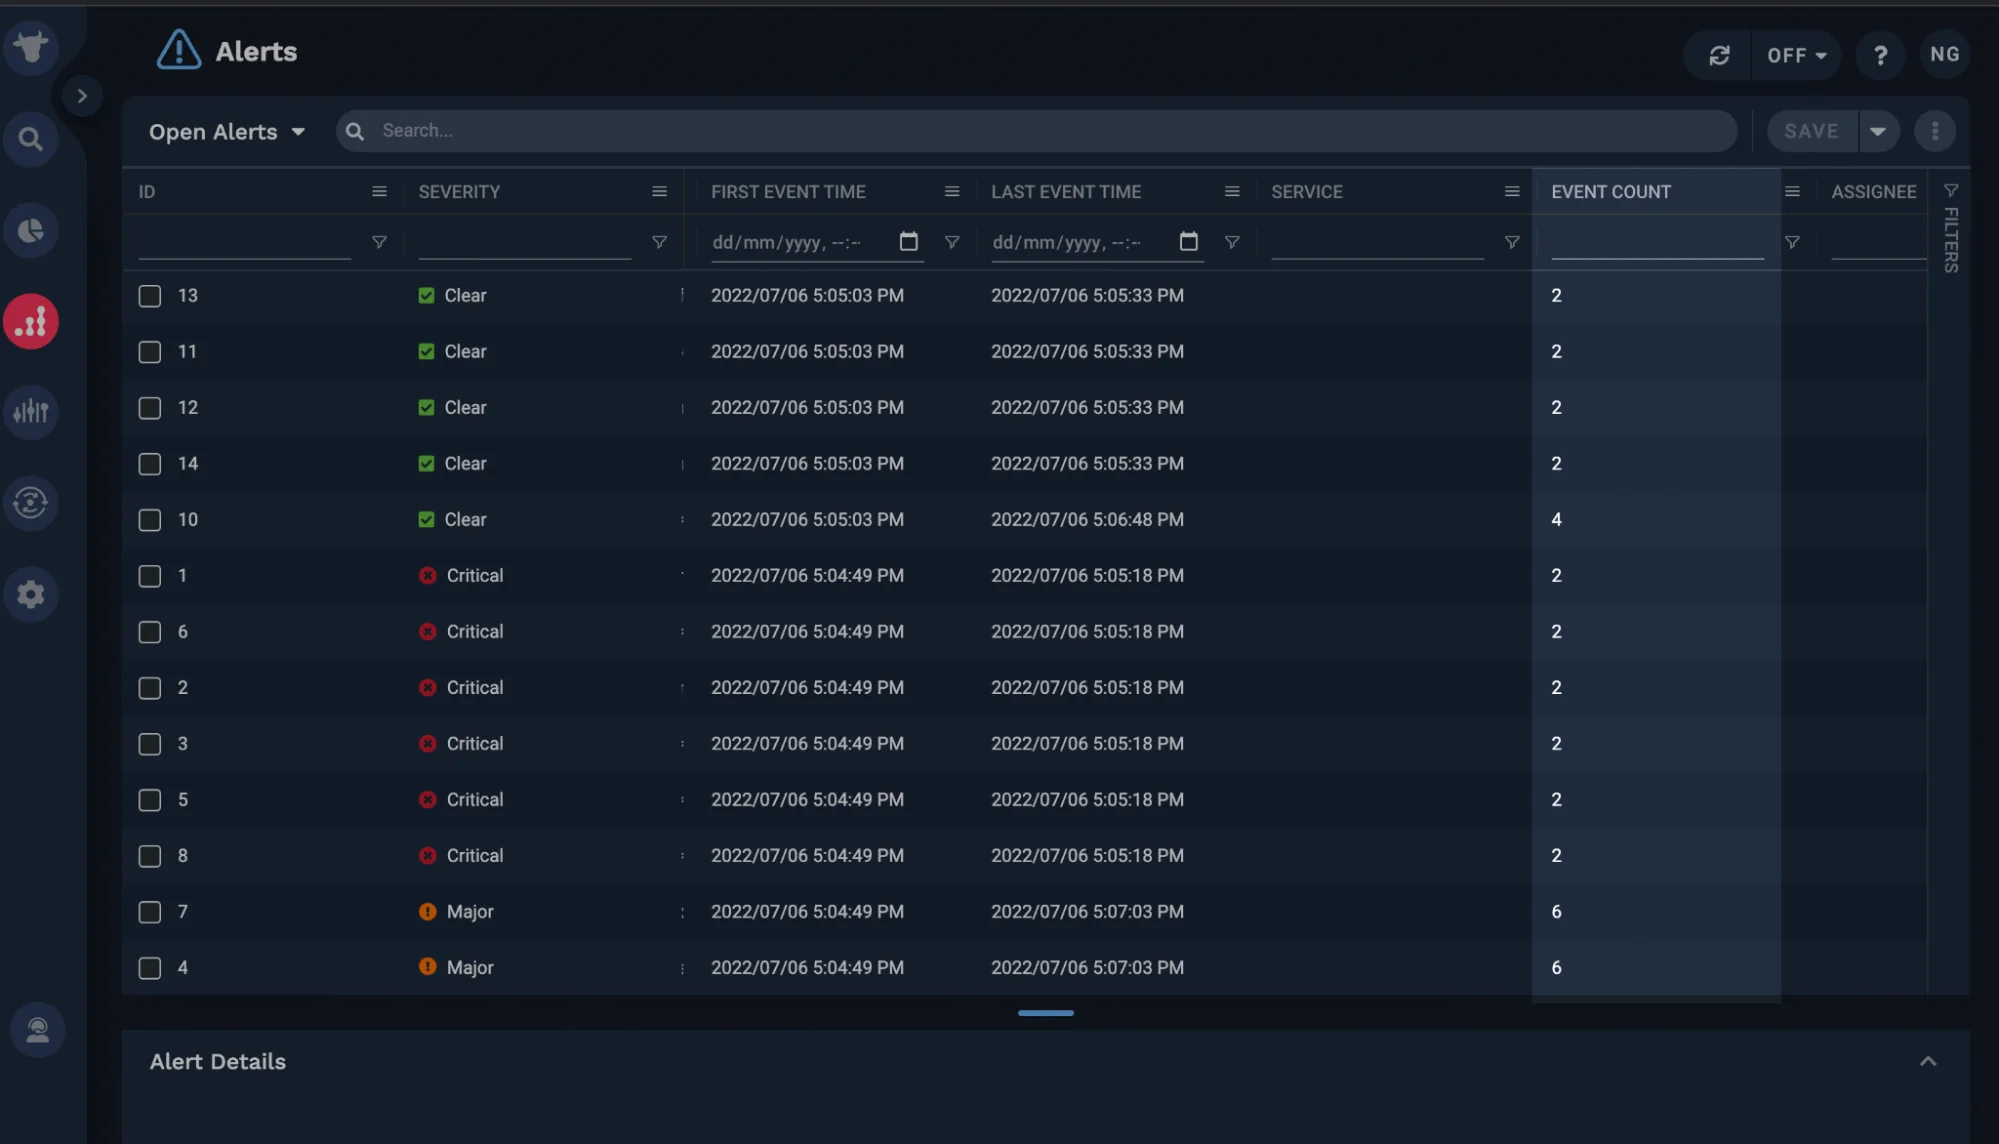
Task: Click the Search alerts input field
Action: [x=1036, y=131]
